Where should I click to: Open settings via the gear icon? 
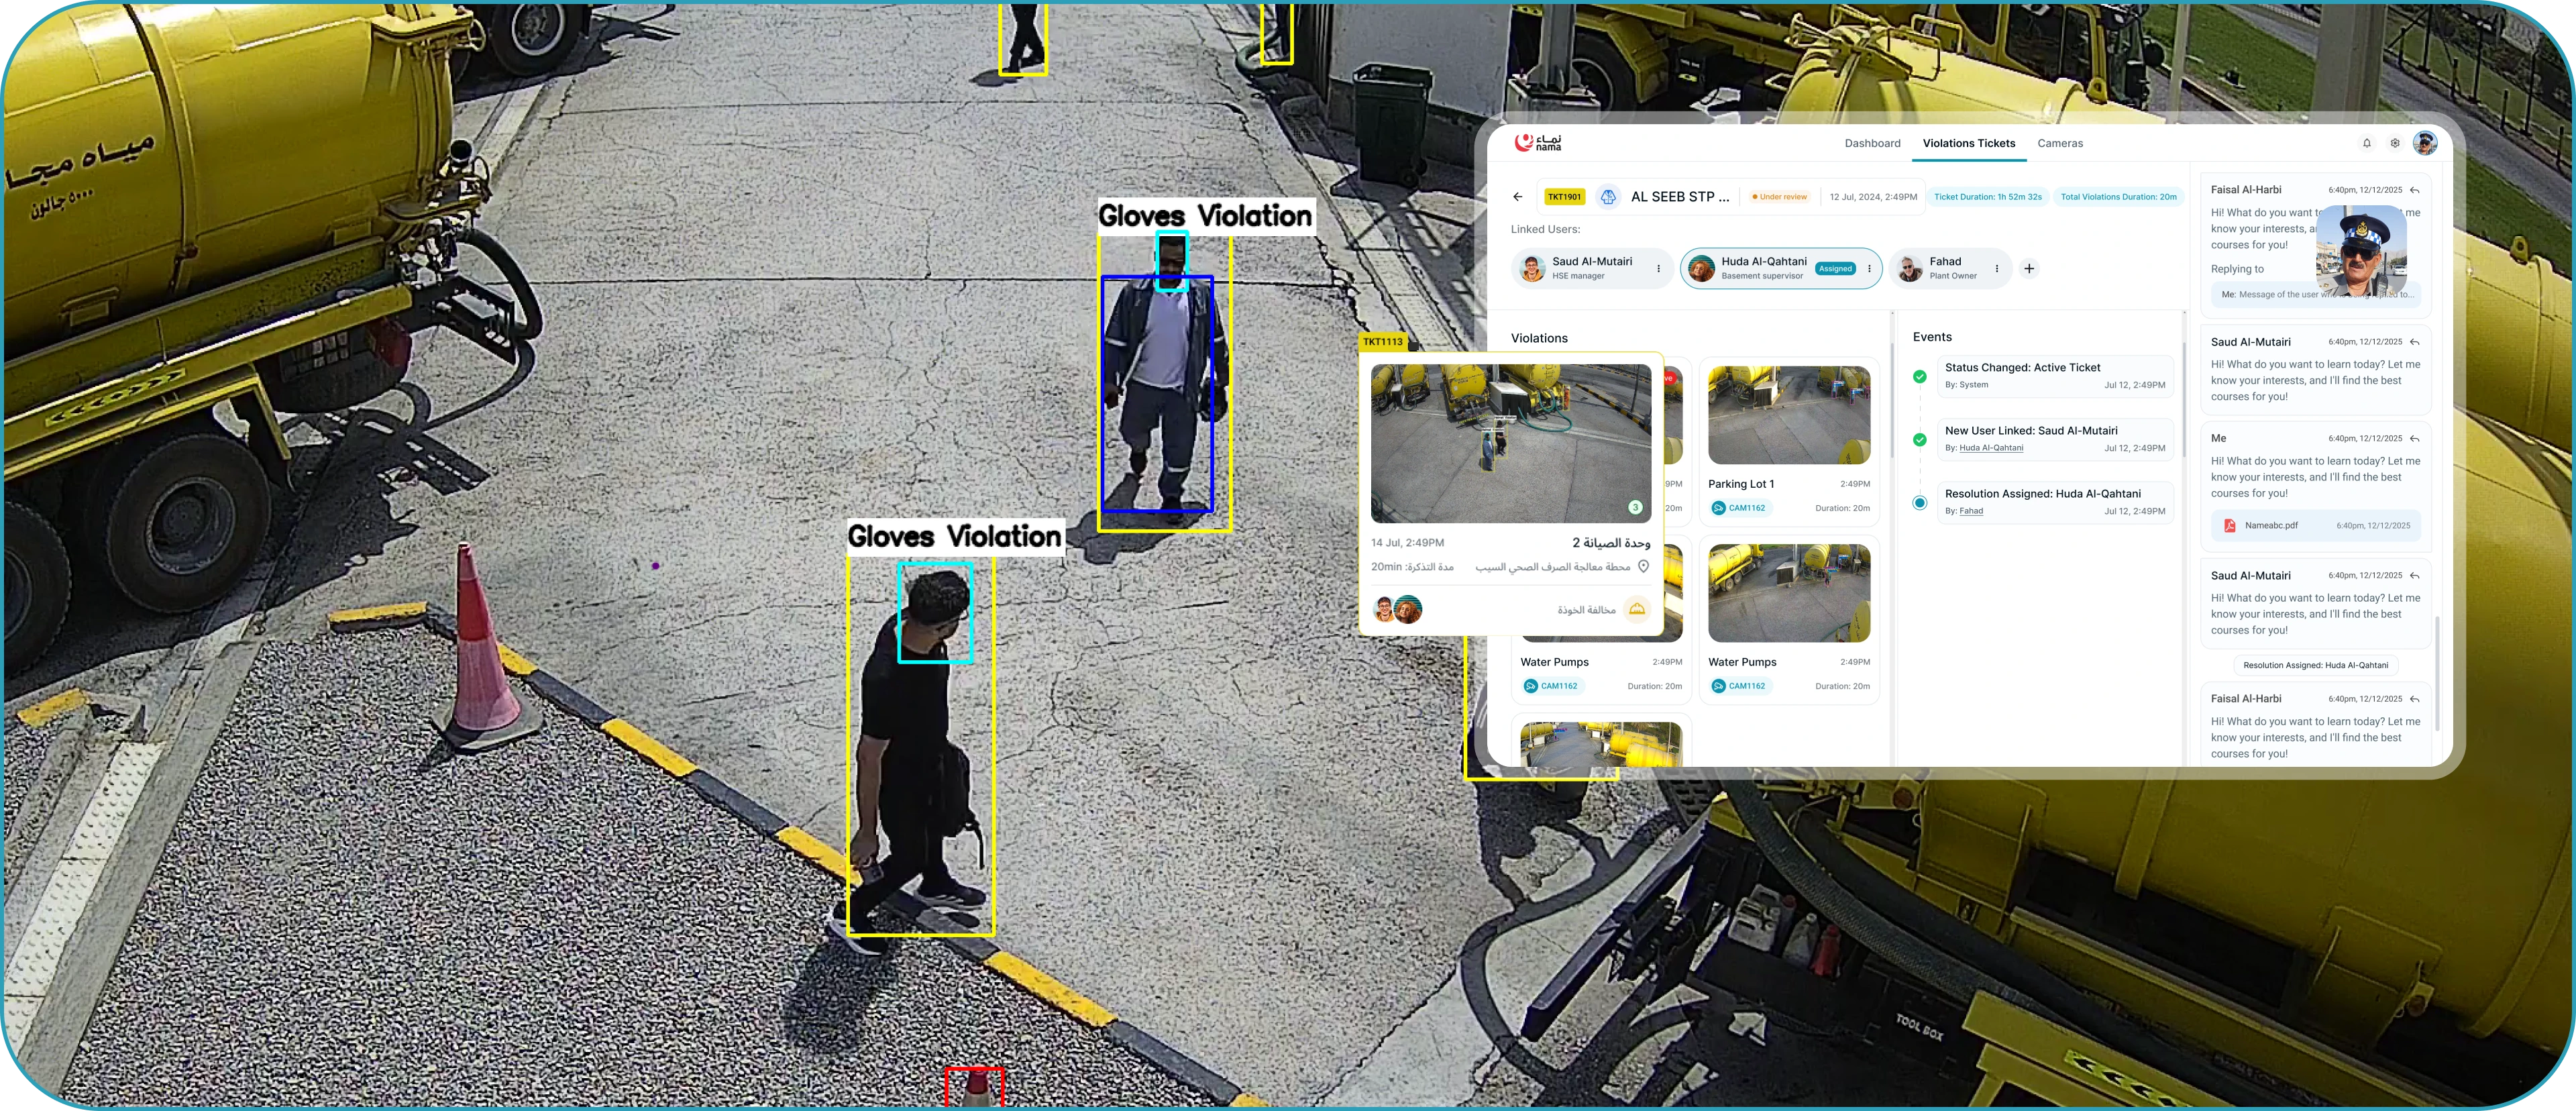pyautogui.click(x=2395, y=143)
